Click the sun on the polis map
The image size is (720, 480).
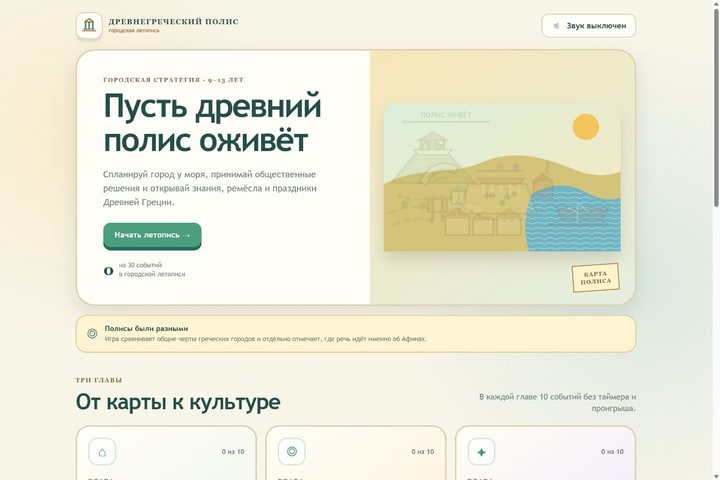[586, 127]
